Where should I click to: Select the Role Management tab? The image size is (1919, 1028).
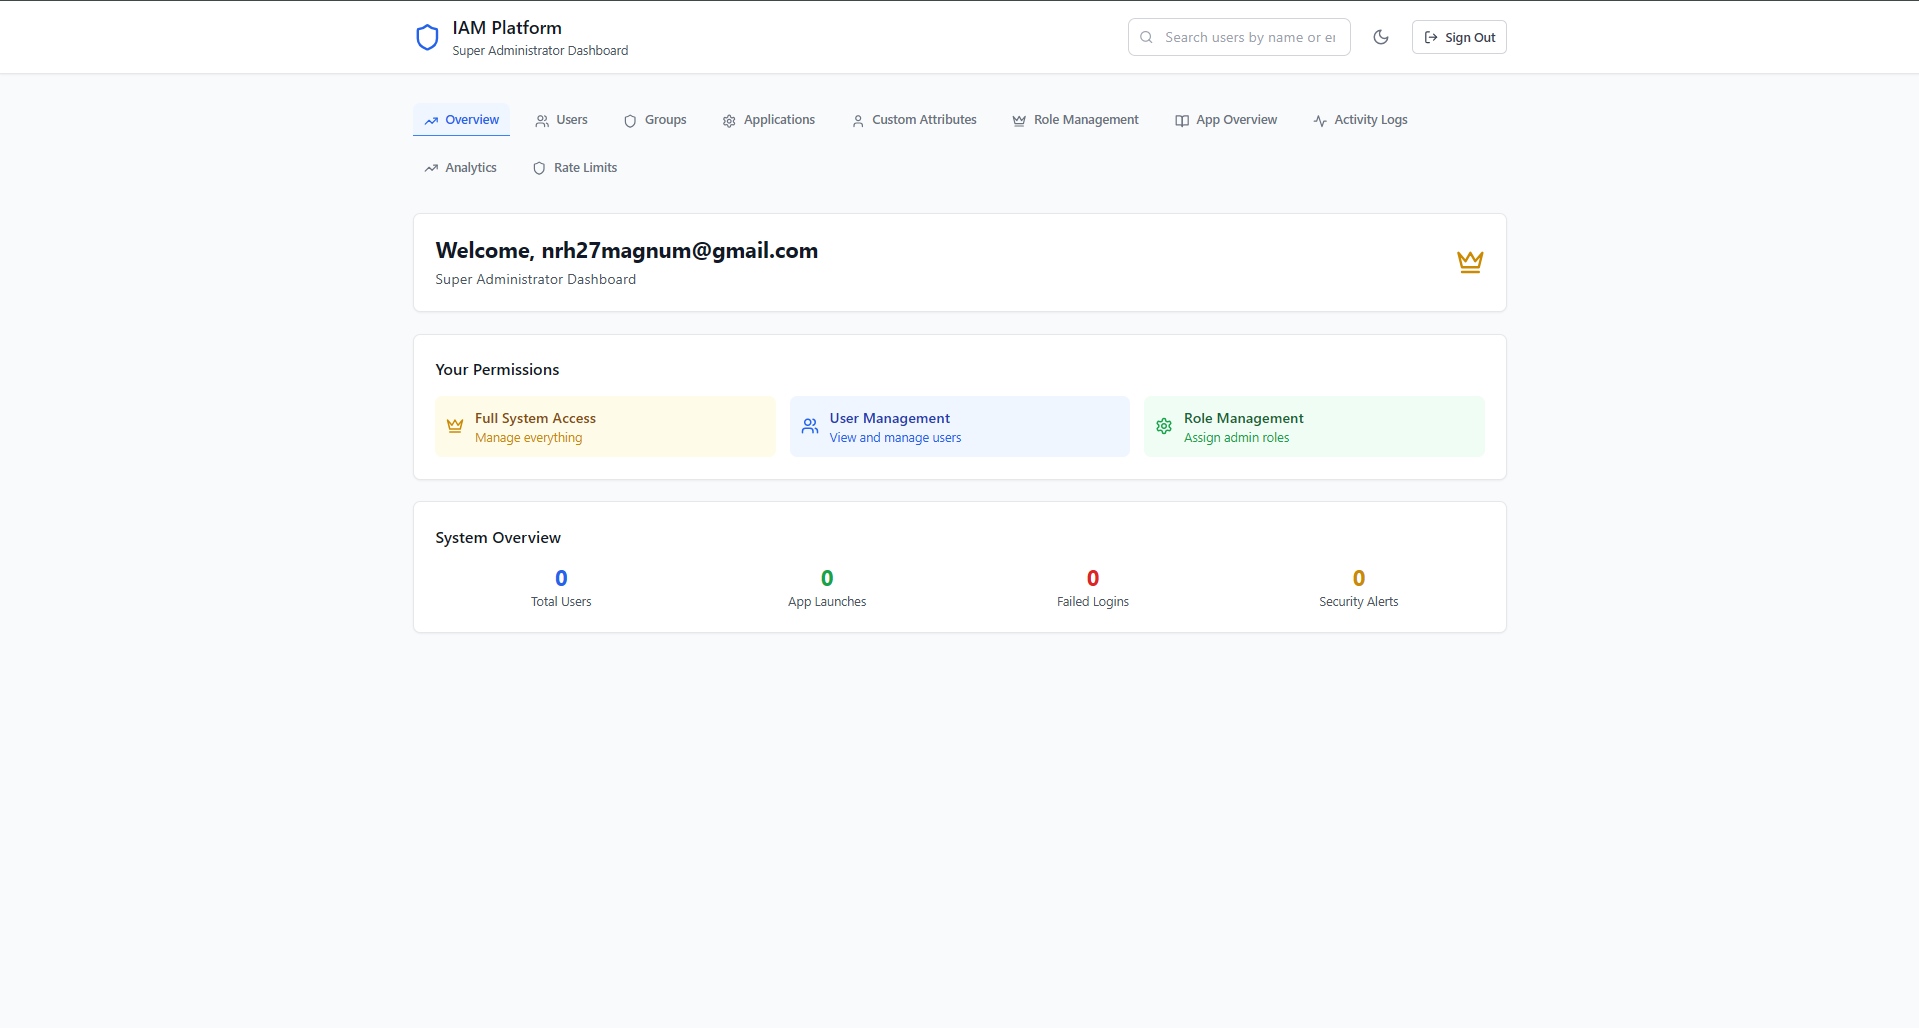click(1075, 120)
